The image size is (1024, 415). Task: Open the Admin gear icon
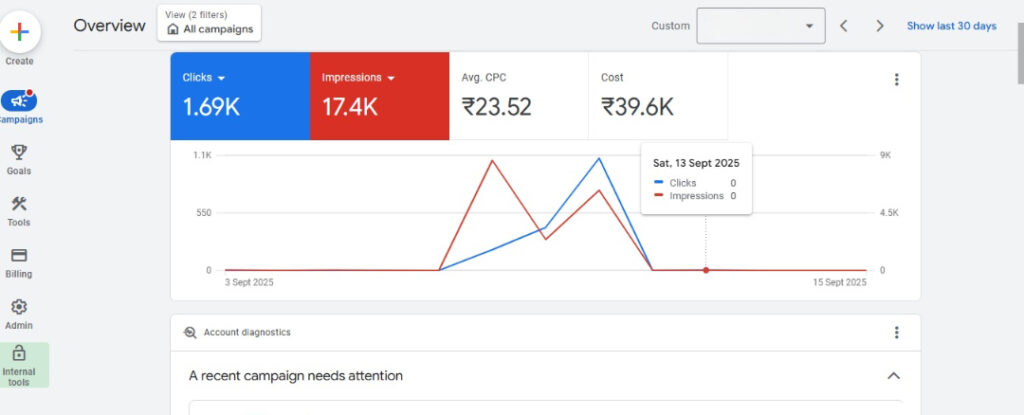coord(19,307)
